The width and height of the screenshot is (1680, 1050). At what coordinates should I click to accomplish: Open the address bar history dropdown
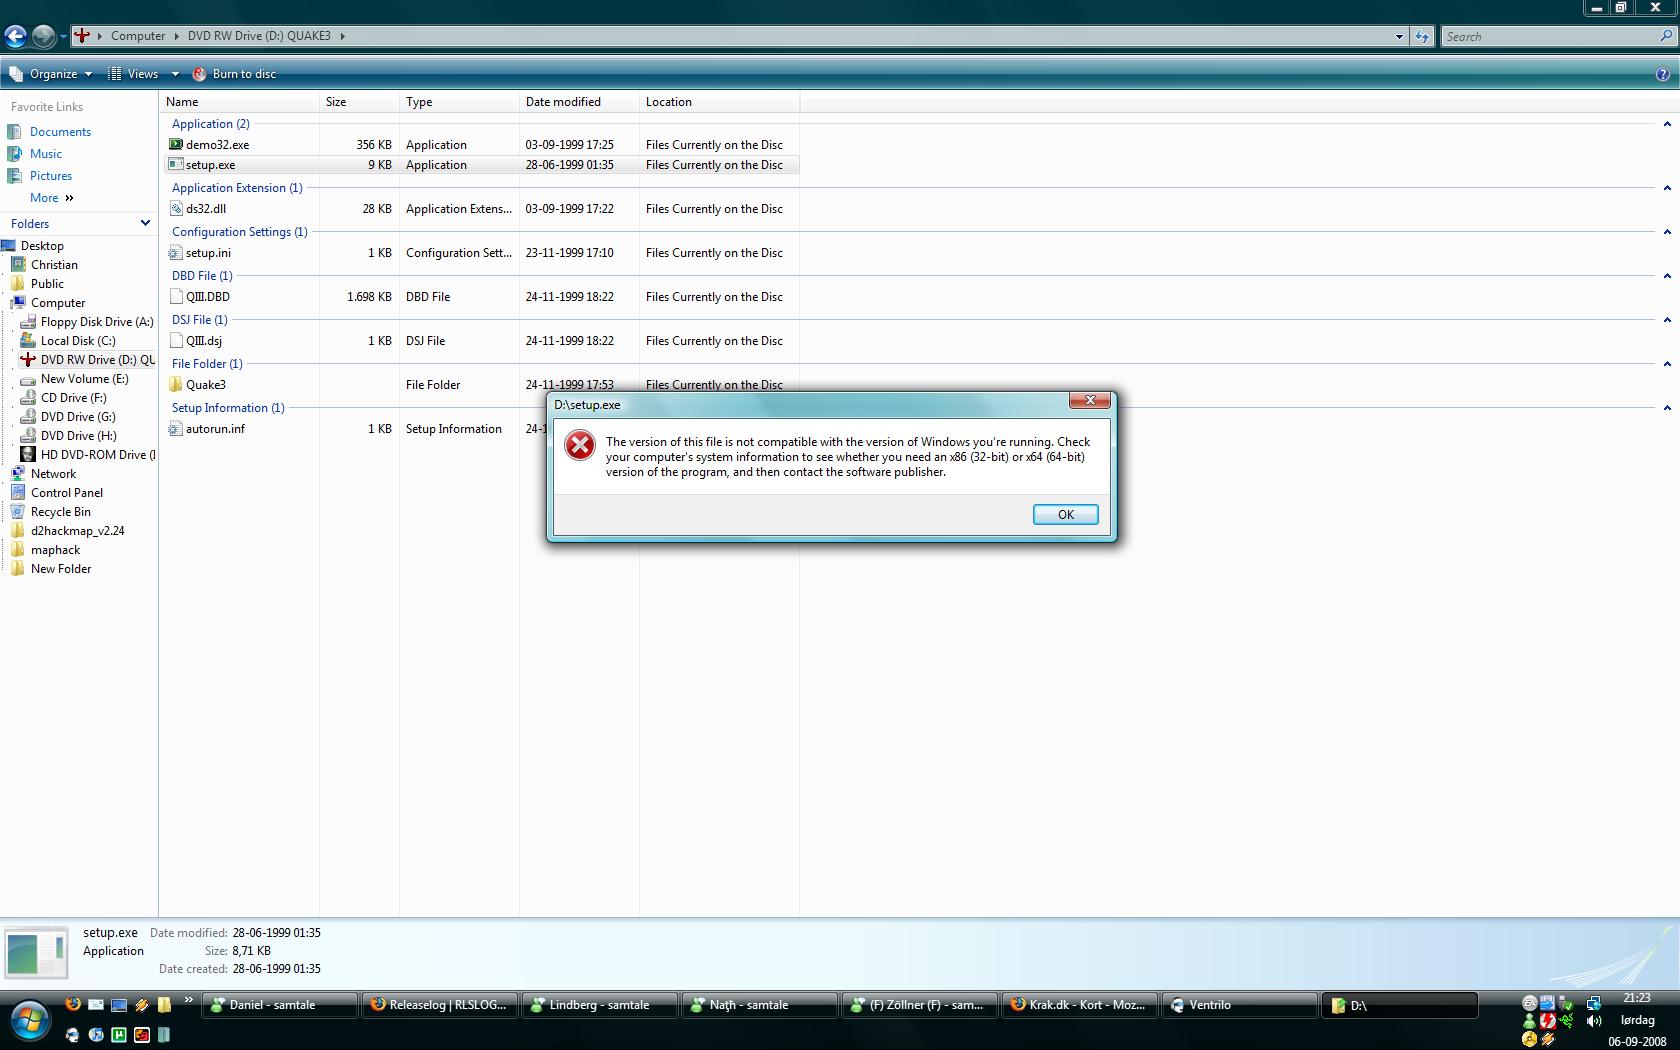1399,37
